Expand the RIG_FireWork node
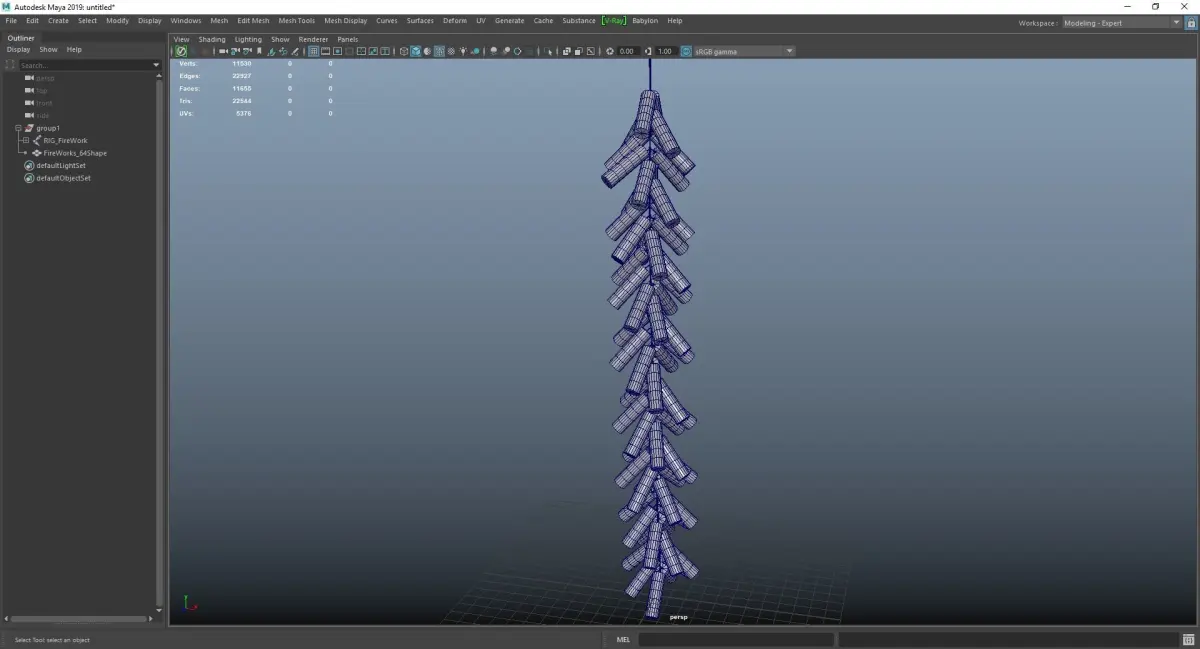Viewport: 1200px width, 649px height. (26, 141)
